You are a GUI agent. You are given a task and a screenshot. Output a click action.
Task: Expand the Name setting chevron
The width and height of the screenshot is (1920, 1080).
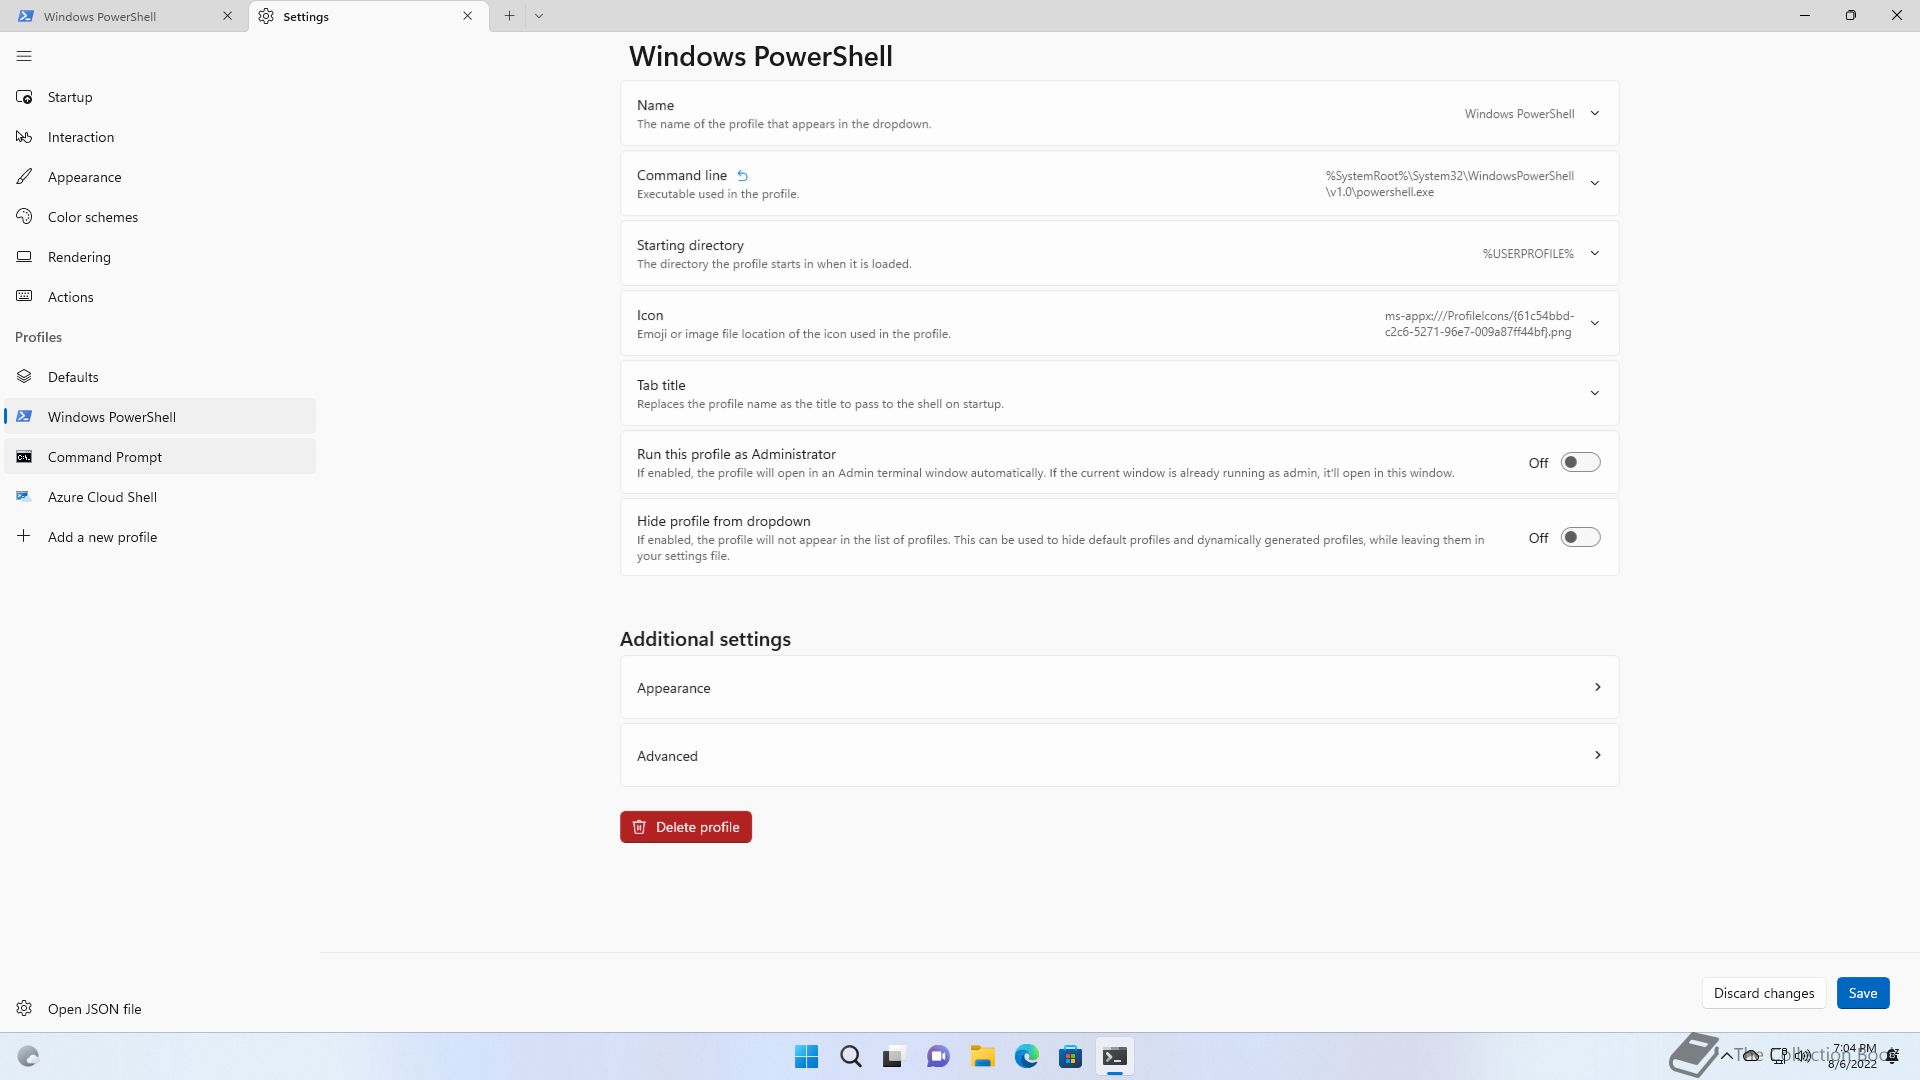click(x=1595, y=113)
